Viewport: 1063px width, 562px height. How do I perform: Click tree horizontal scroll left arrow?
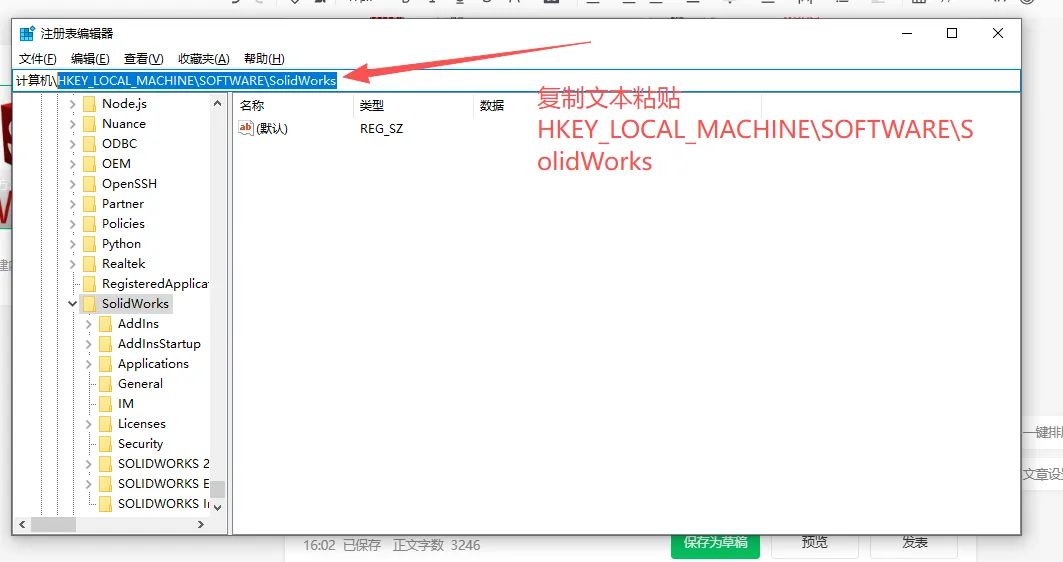tap(22, 524)
